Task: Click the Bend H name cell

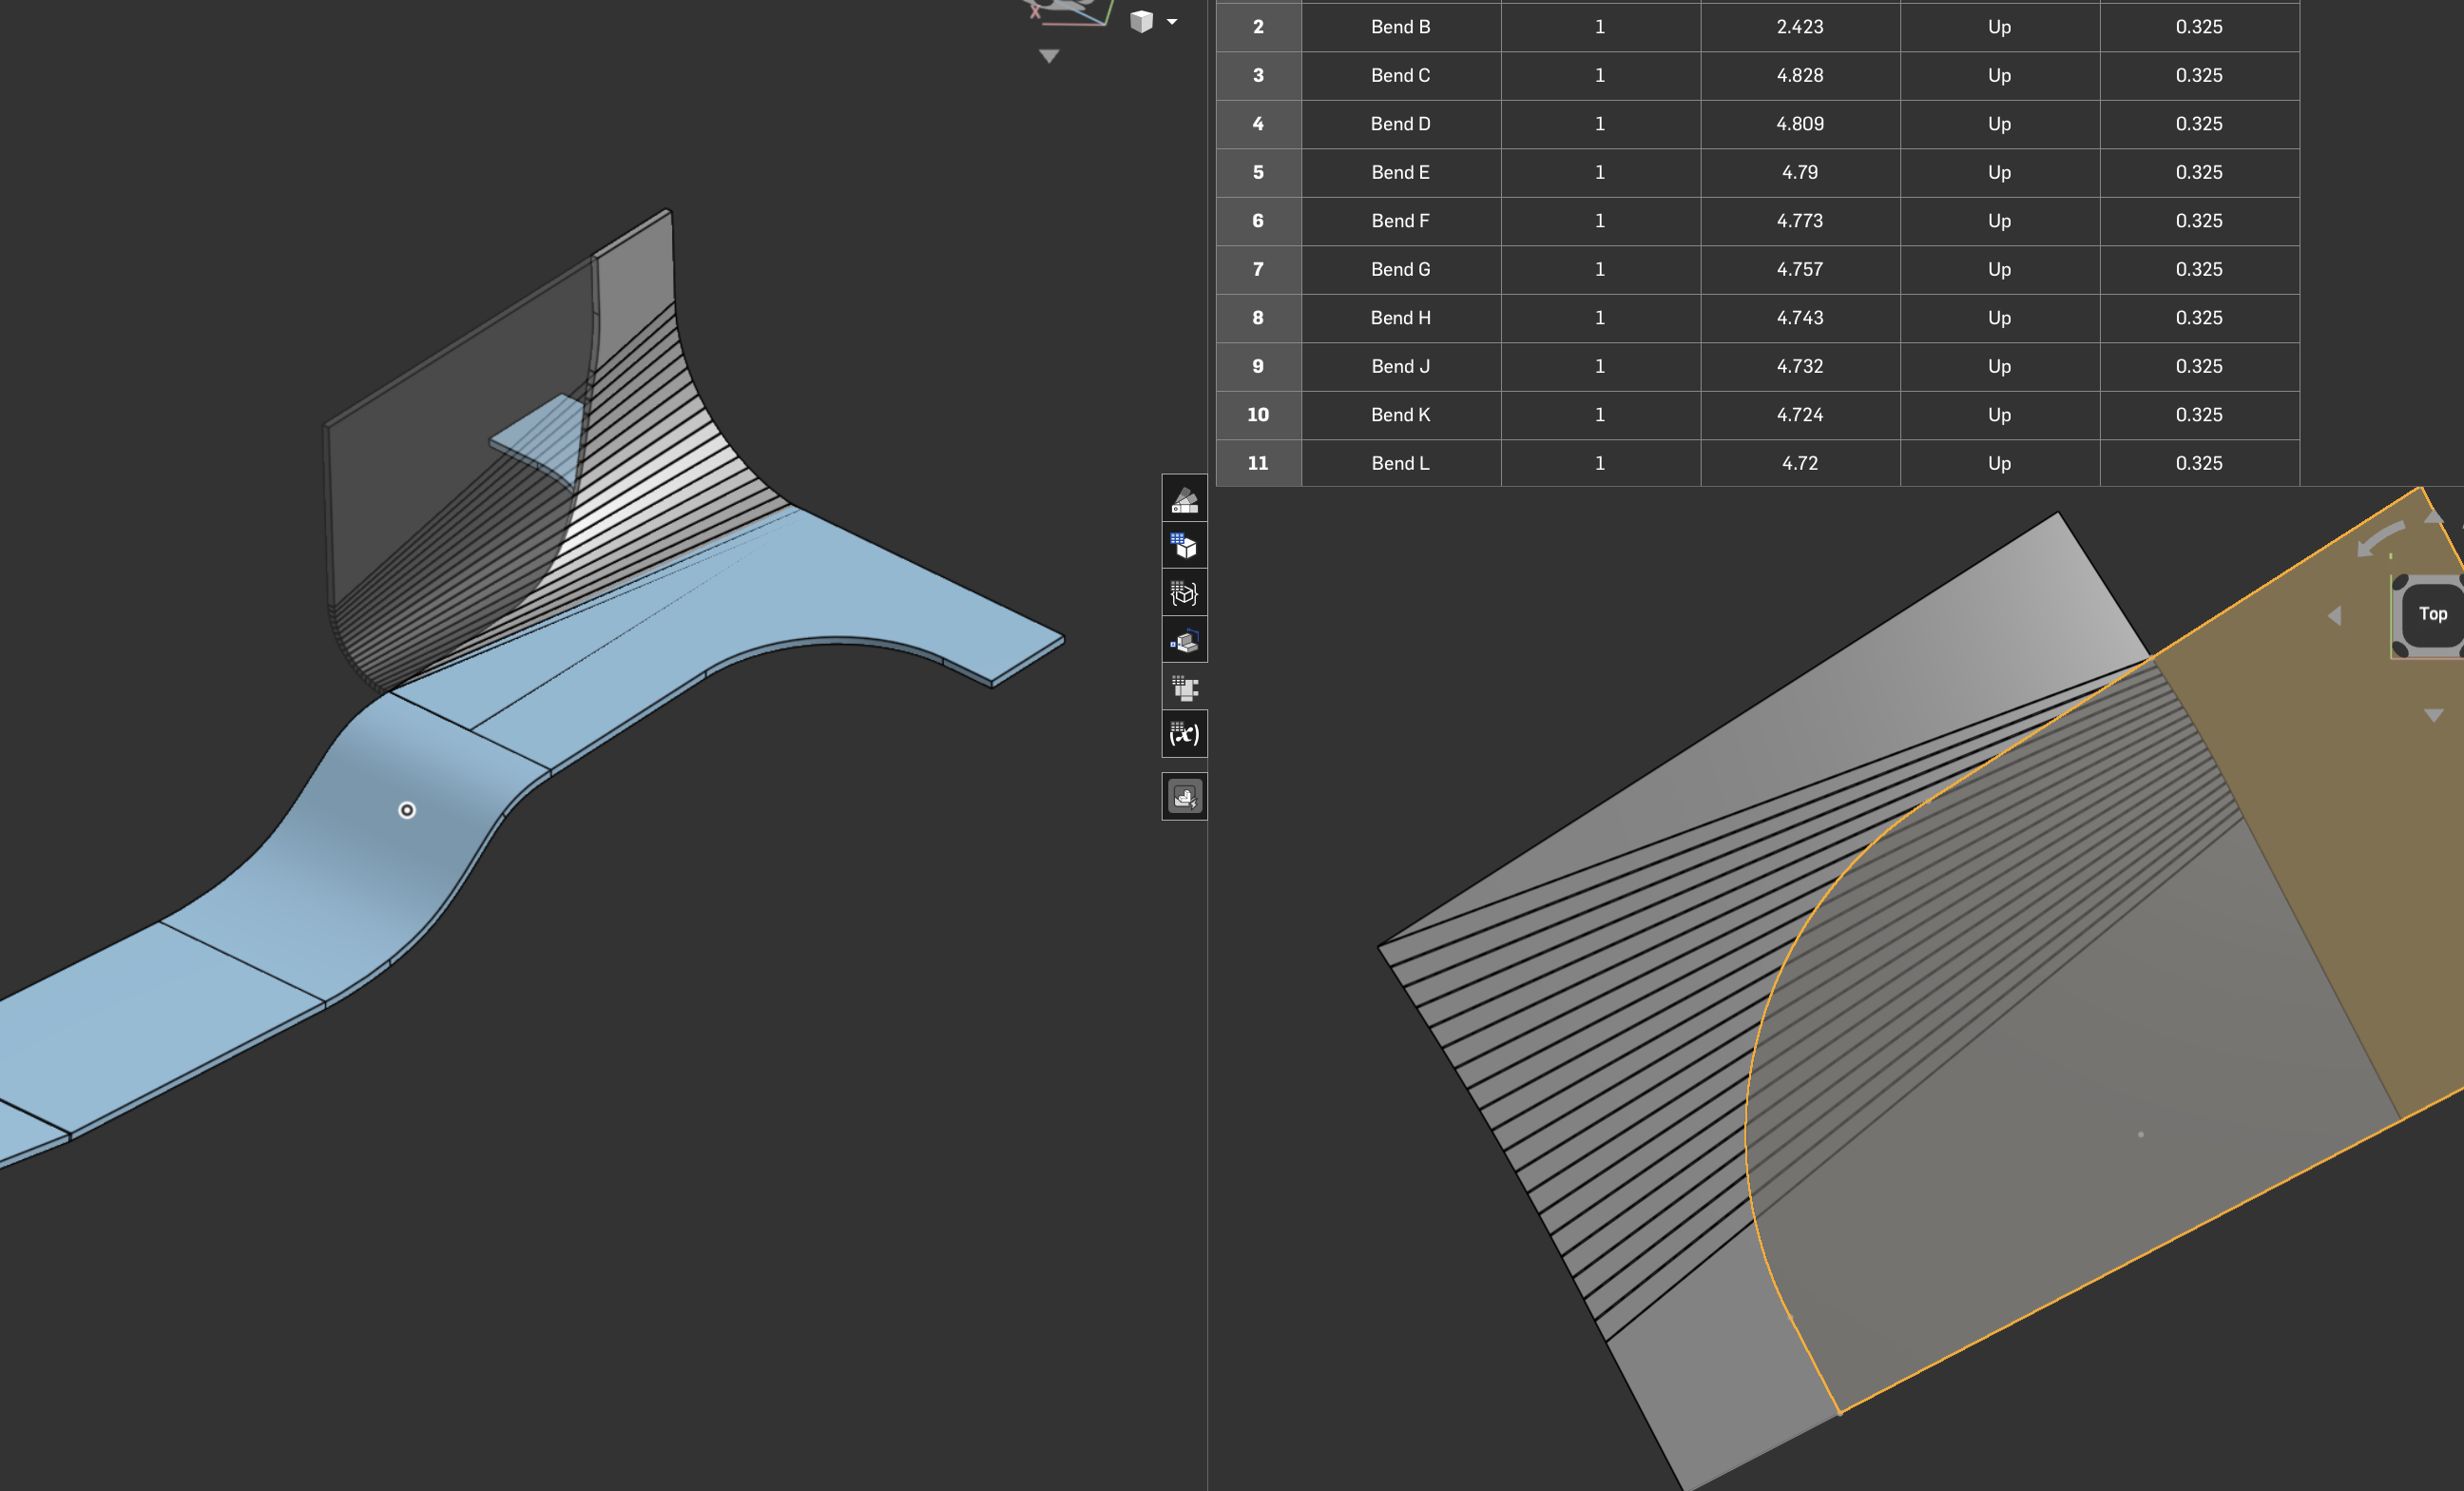Action: pos(1400,318)
